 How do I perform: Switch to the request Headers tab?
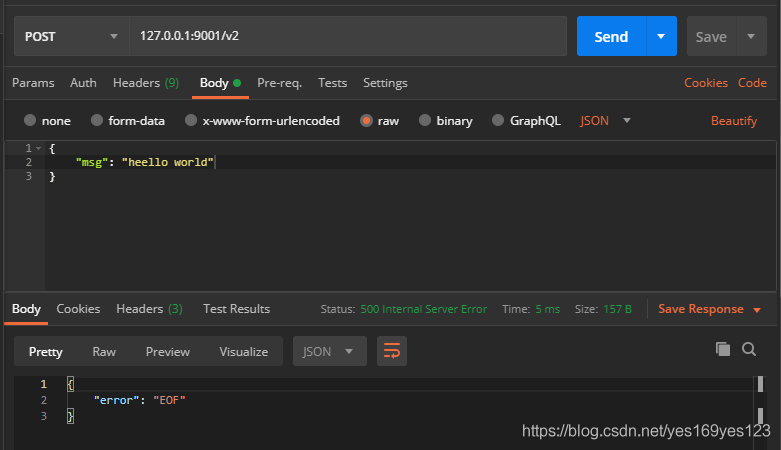(x=145, y=83)
